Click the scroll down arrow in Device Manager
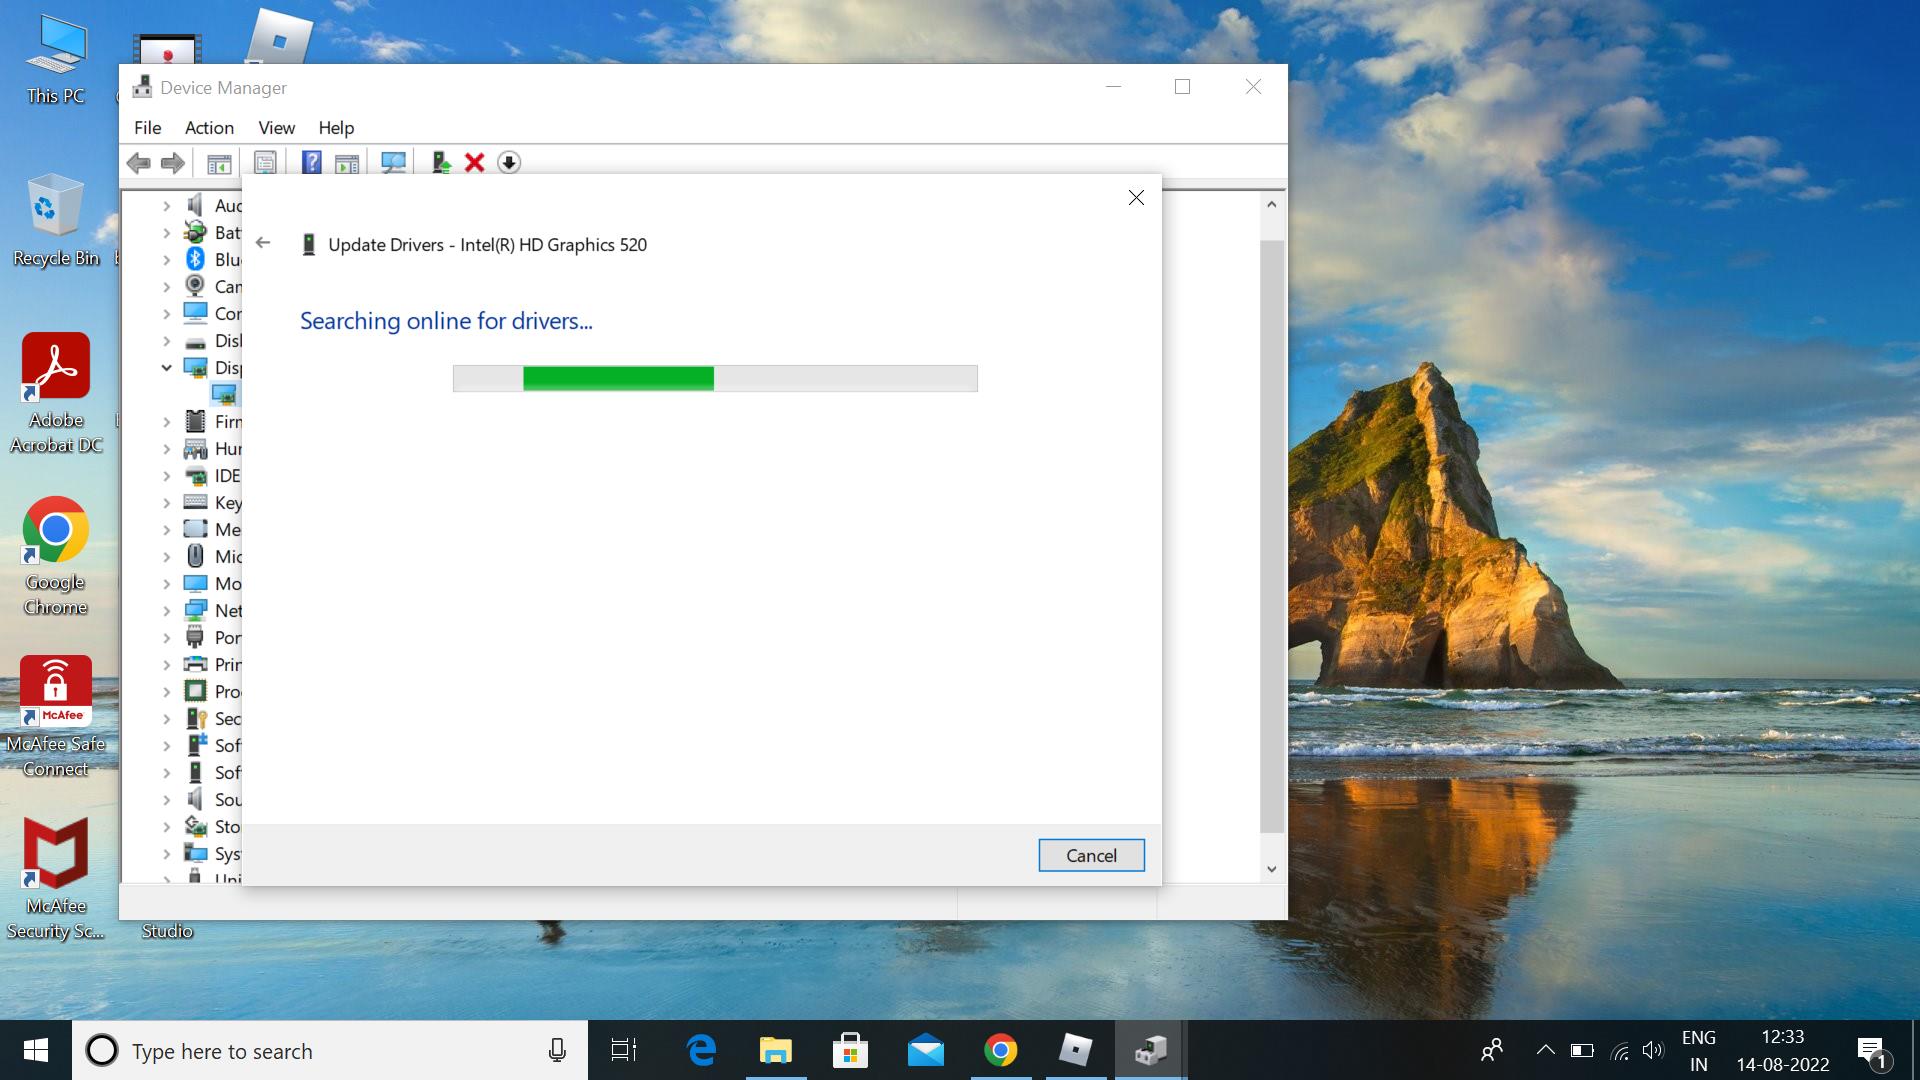1920x1080 pixels. pos(1271,869)
